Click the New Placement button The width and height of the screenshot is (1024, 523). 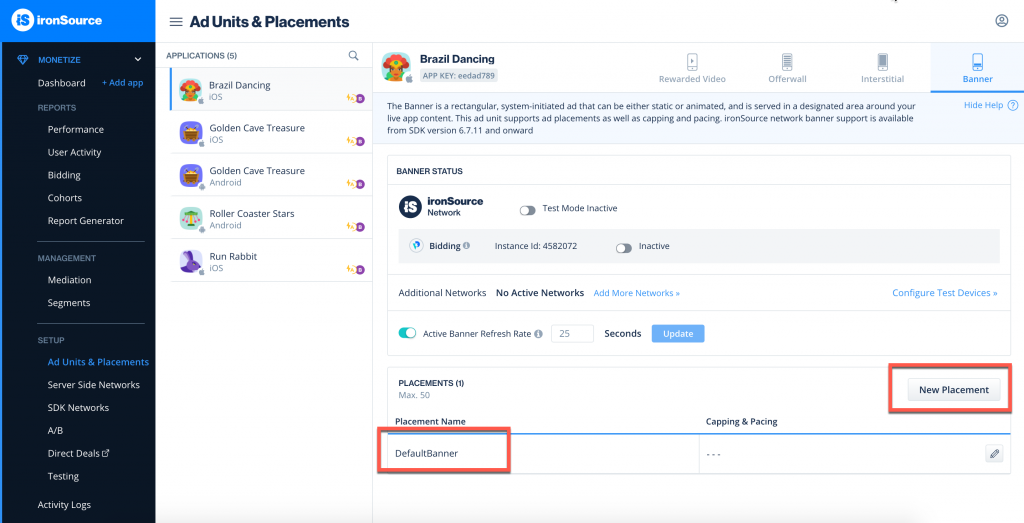[x=954, y=390]
